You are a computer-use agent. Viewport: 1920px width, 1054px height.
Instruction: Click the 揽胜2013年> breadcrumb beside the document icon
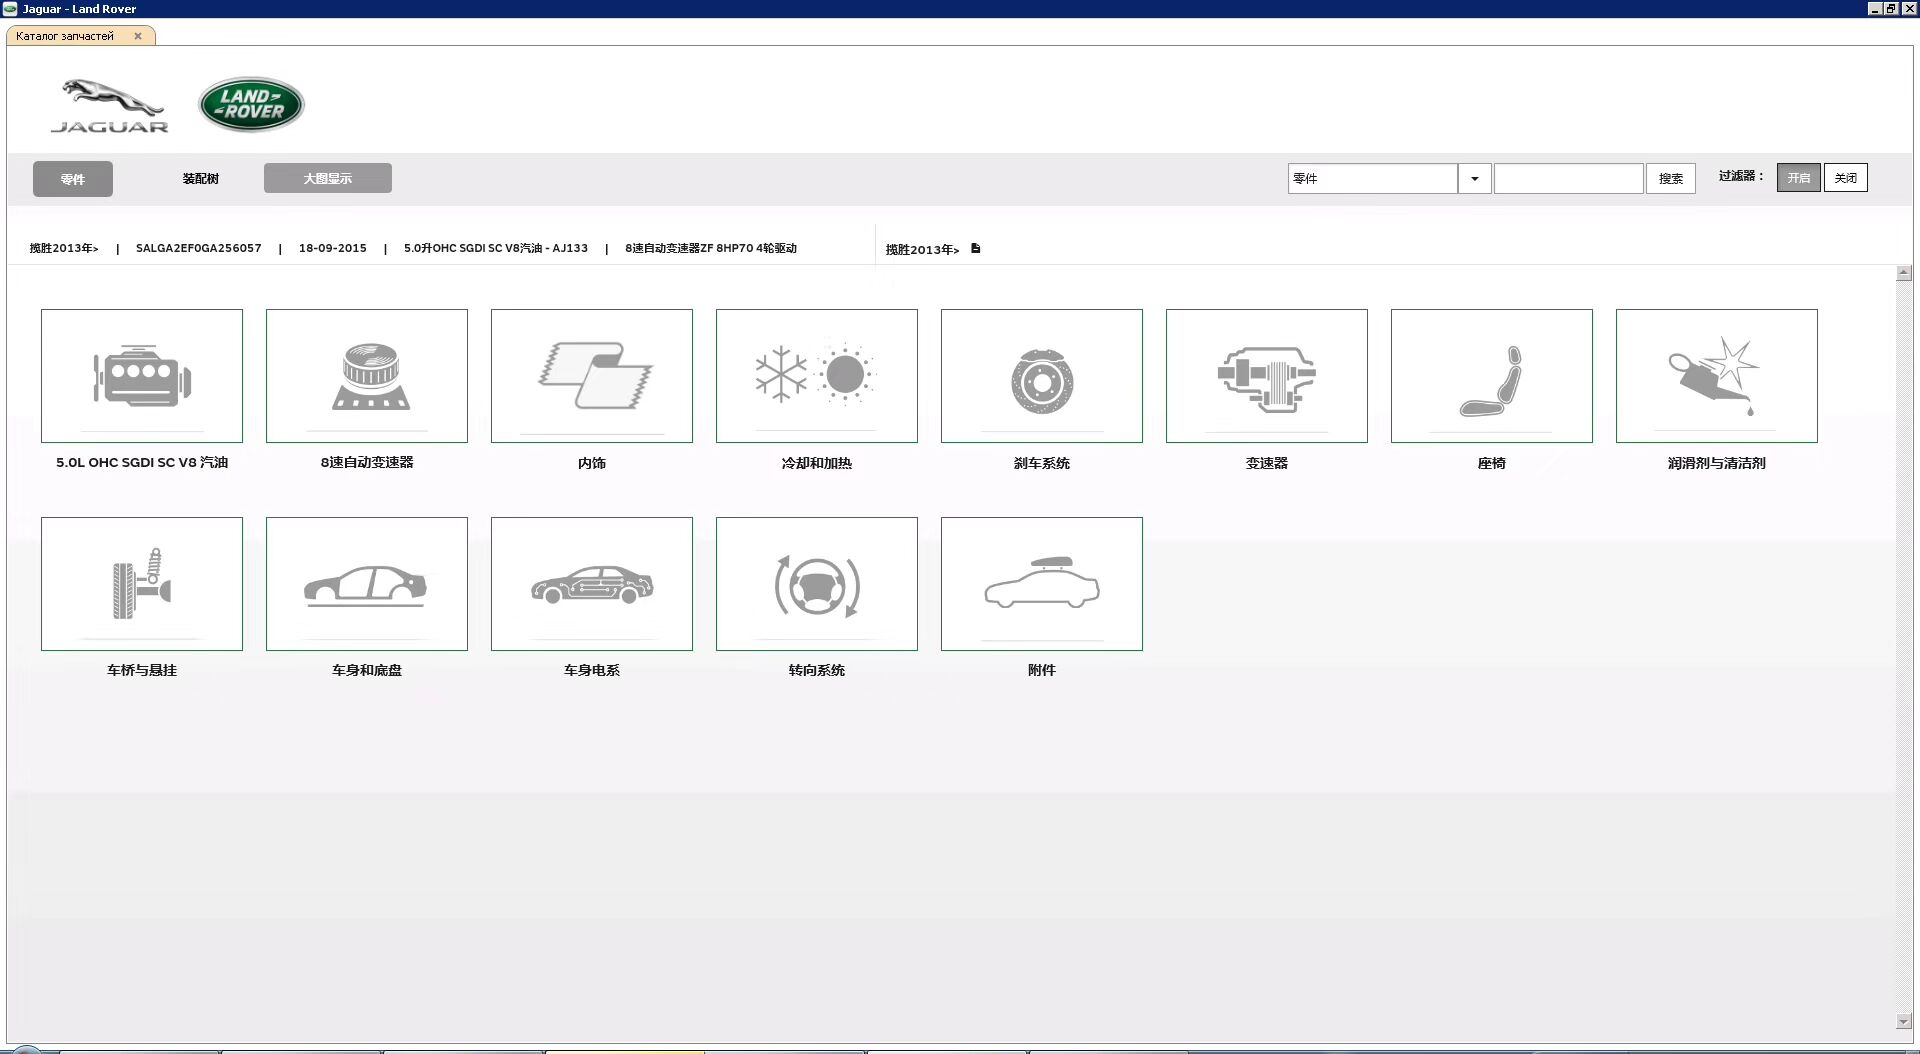922,249
